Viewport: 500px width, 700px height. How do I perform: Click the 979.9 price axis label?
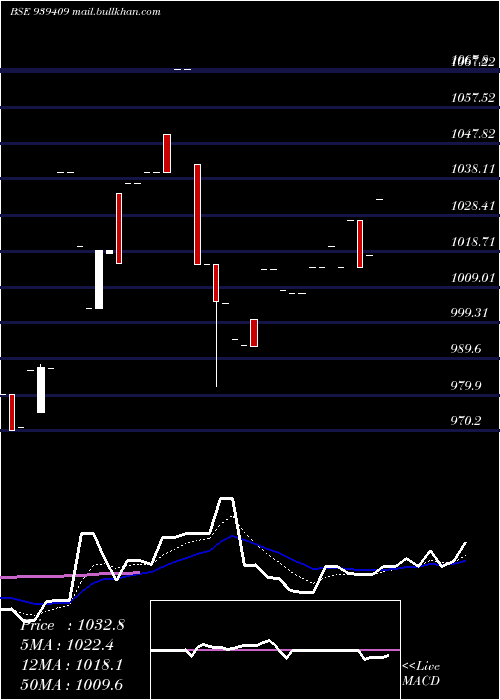[466, 385]
